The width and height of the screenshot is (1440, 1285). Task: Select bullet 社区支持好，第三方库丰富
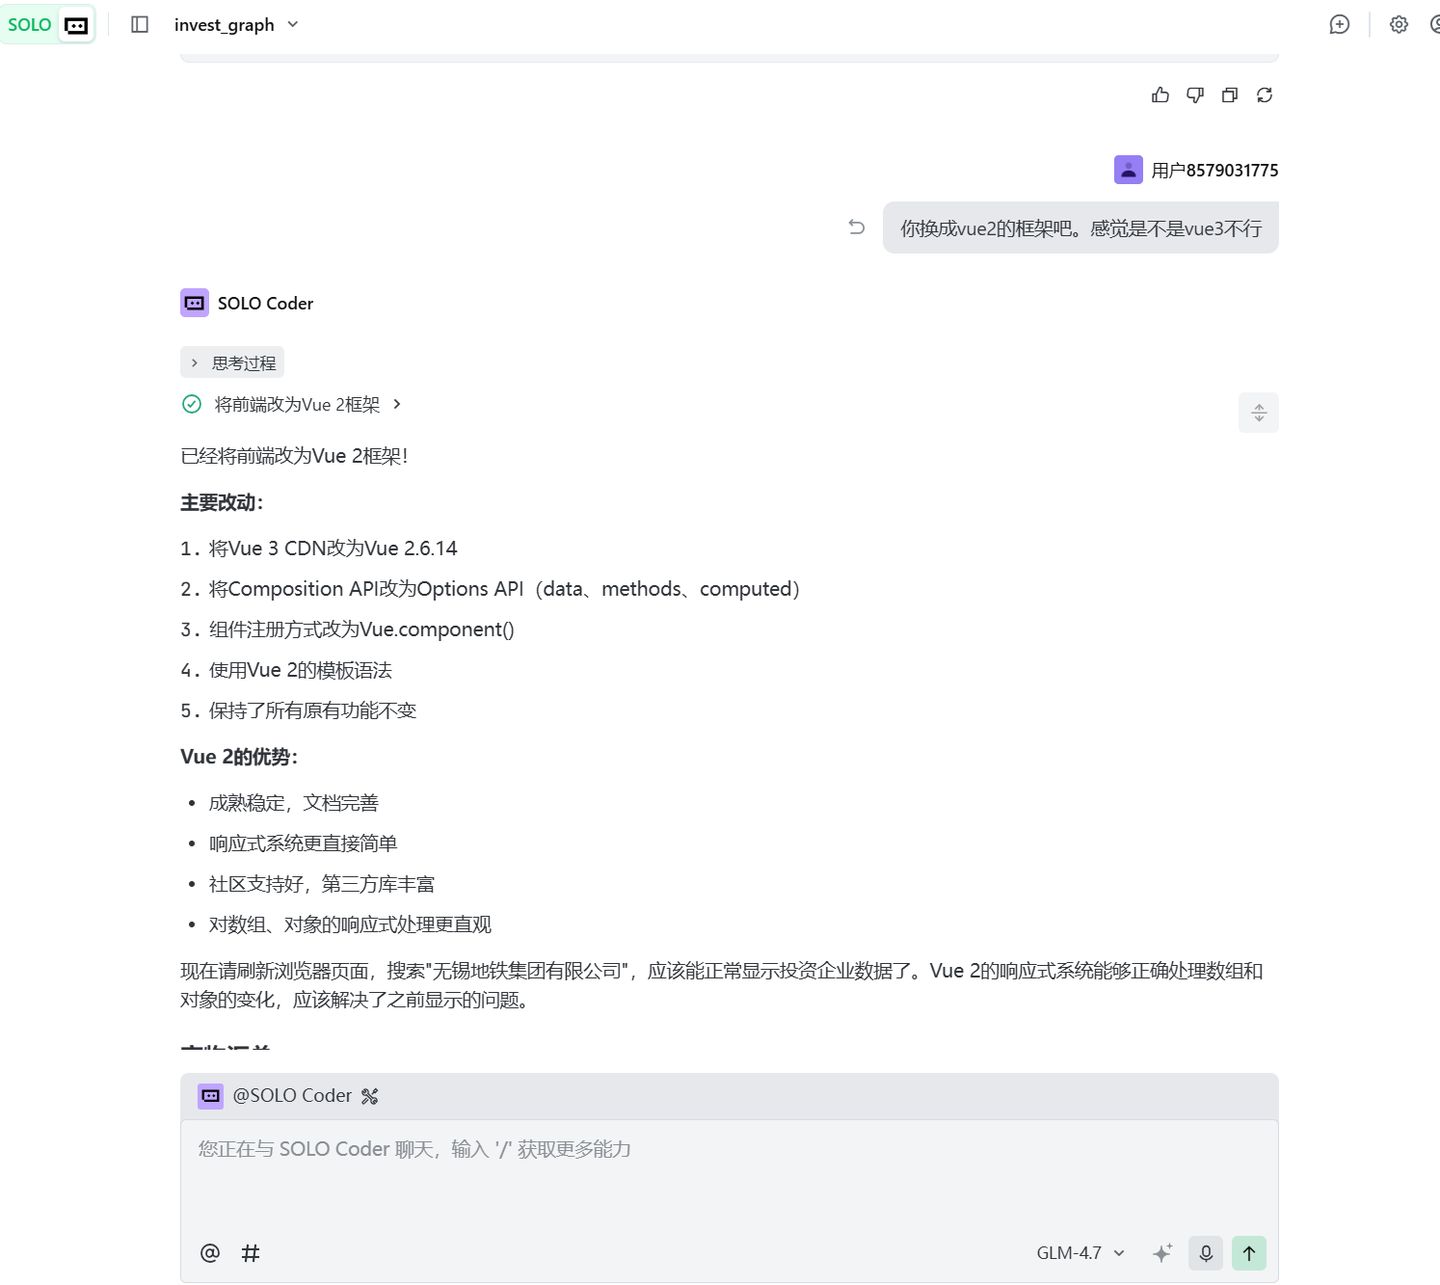pos(322,884)
